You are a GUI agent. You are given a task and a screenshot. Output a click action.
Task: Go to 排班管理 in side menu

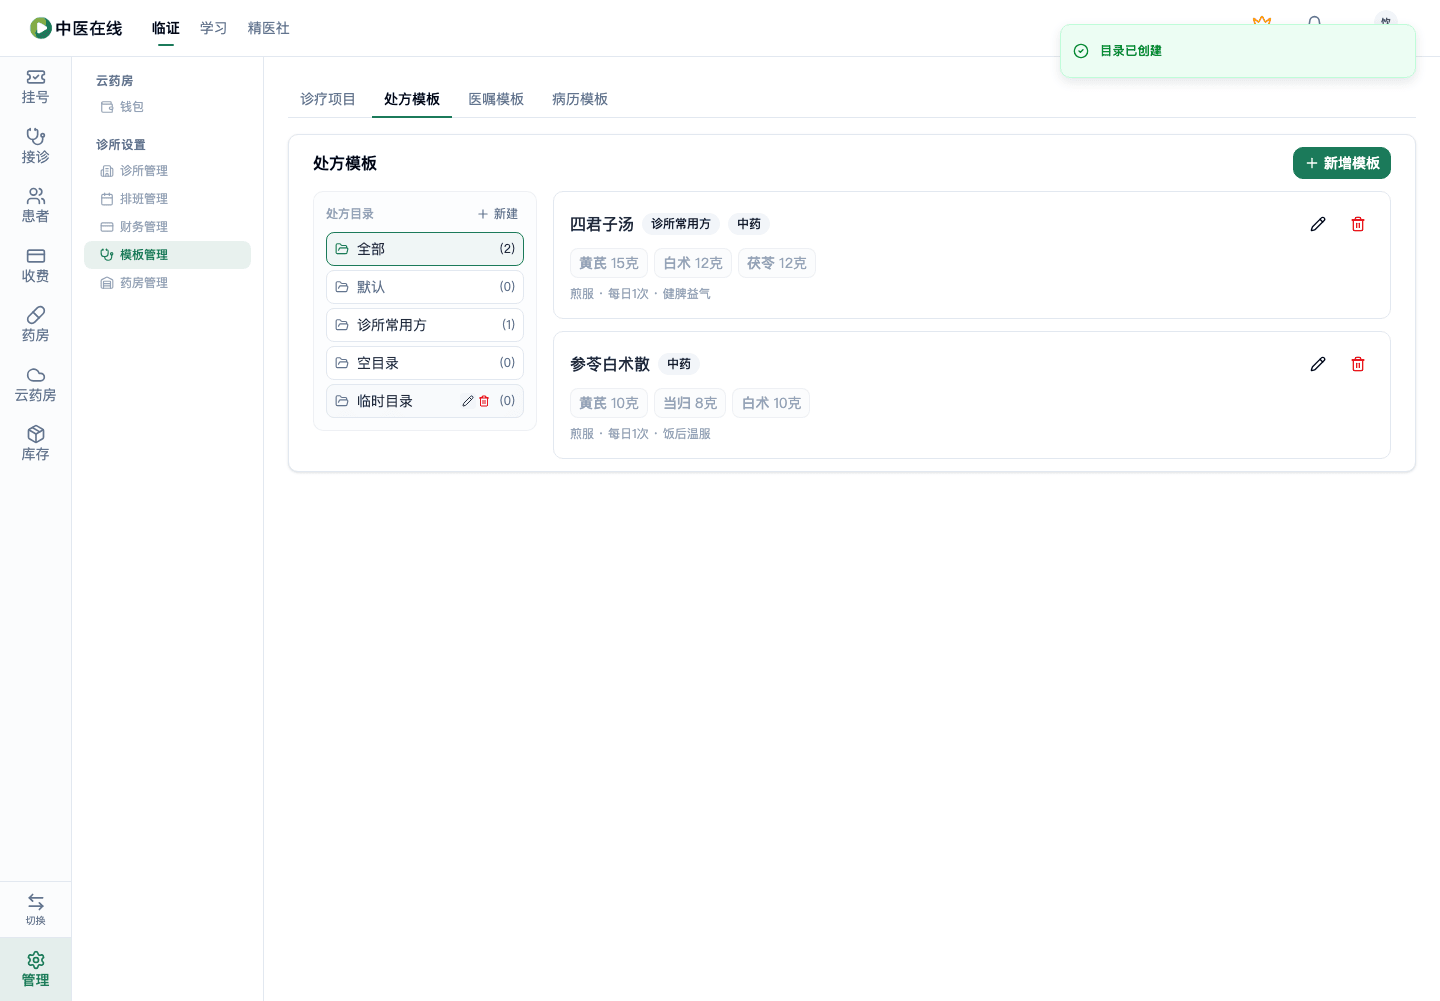tap(167, 199)
